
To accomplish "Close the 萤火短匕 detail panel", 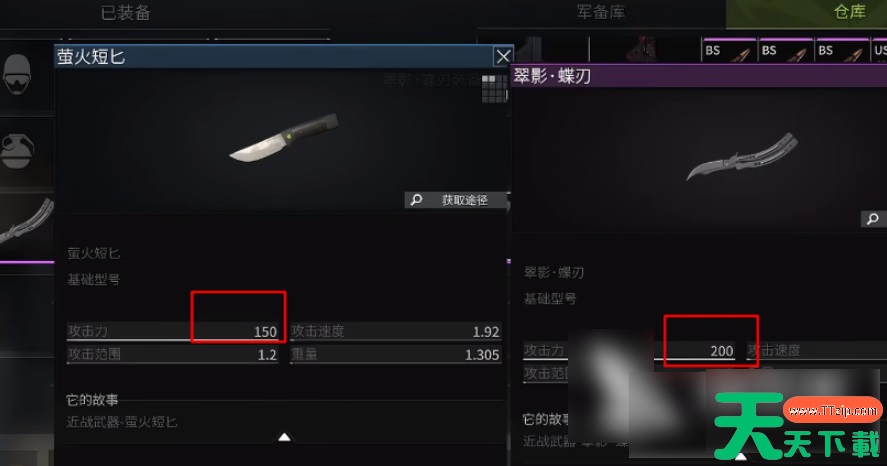I will pos(503,56).
